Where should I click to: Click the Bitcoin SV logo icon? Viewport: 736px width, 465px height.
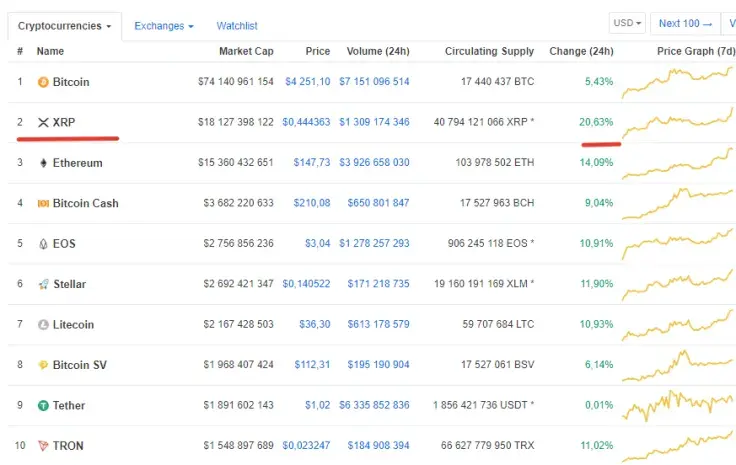(x=43, y=365)
